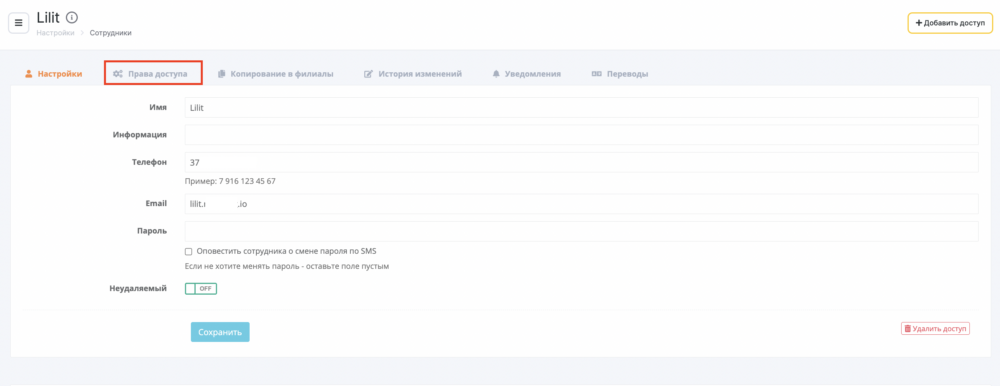Open the Права доступа tab
This screenshot has height=386, width=1000.
coord(151,74)
